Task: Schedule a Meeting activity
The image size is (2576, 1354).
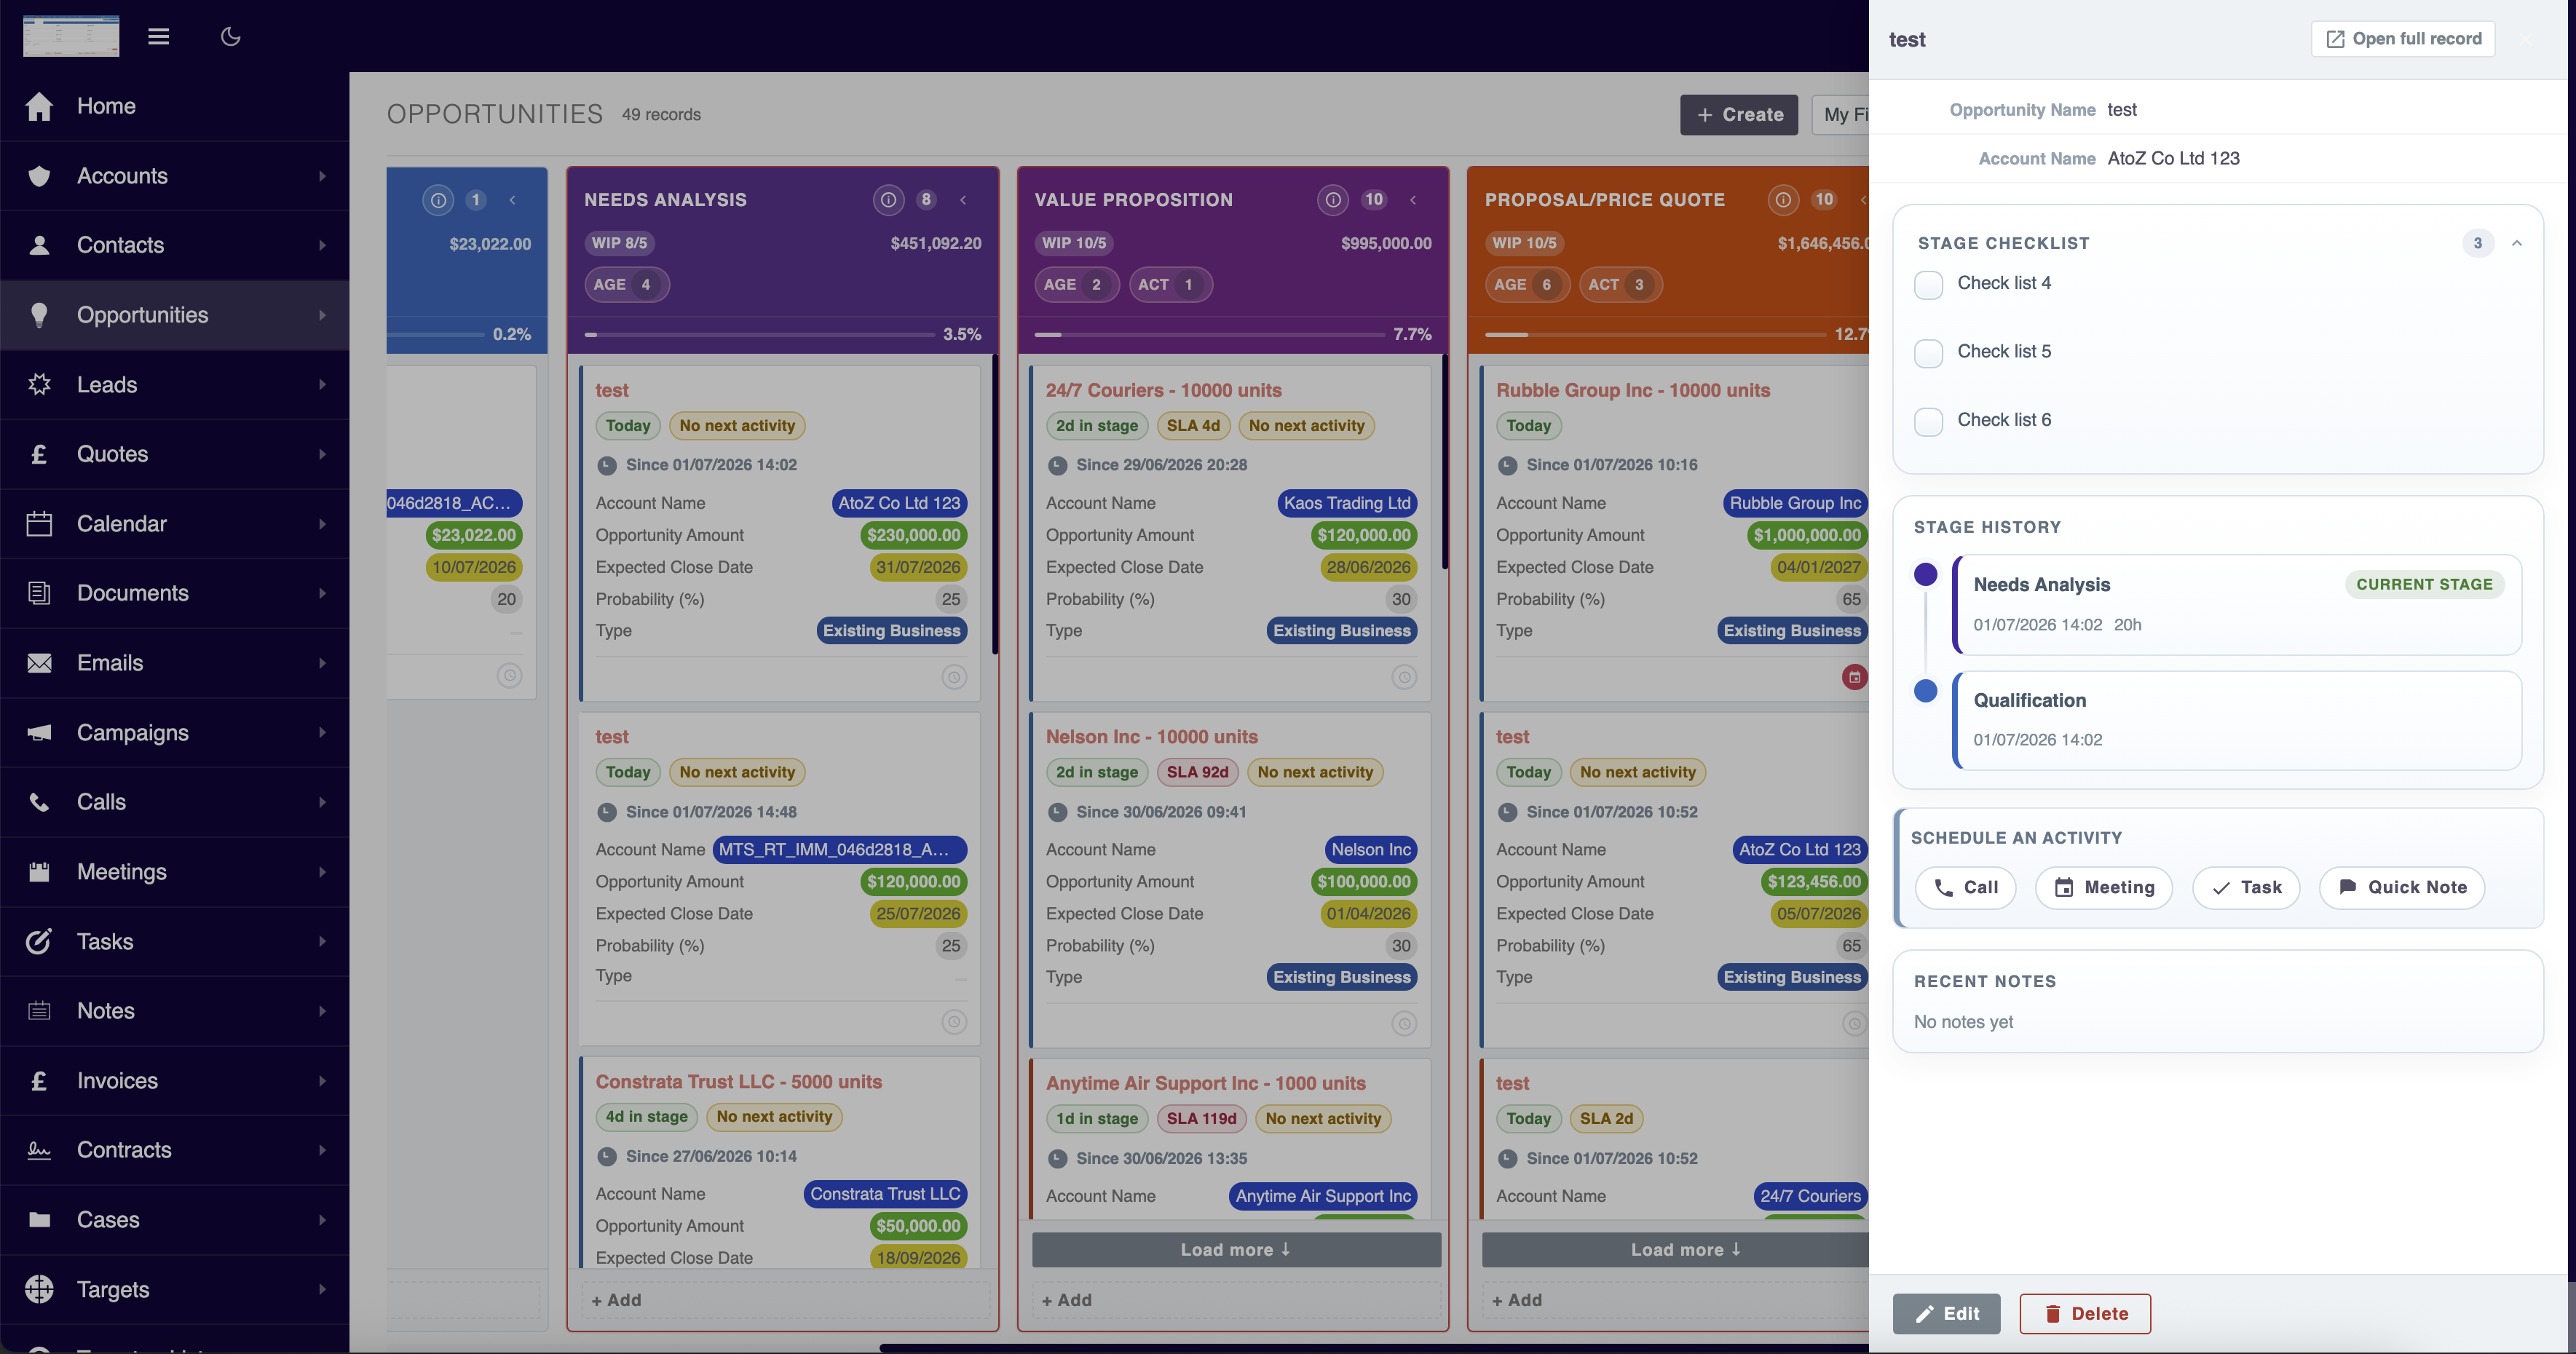Action: tap(2104, 888)
